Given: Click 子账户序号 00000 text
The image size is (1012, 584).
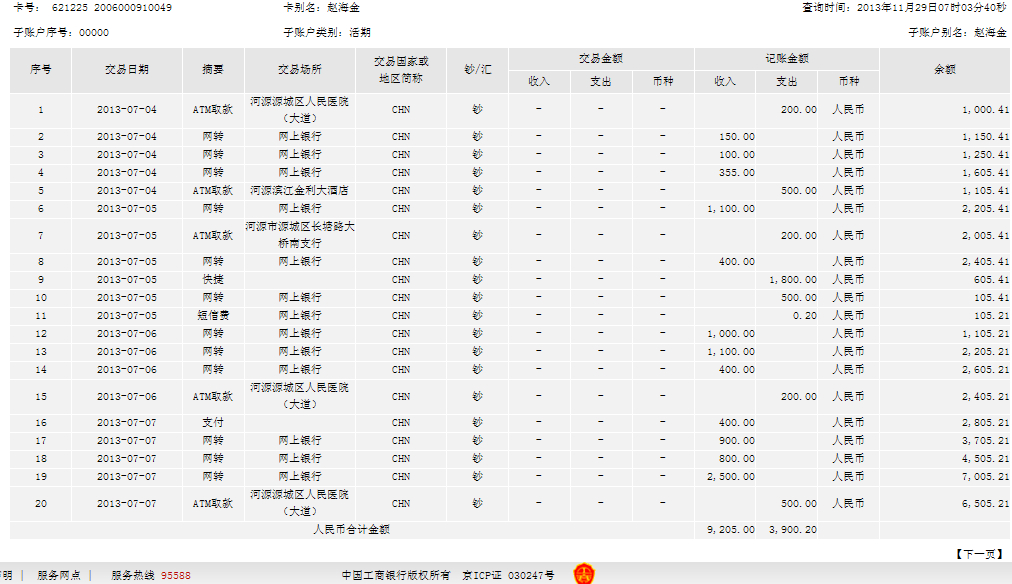Looking at the screenshot, I should click(x=61, y=32).
